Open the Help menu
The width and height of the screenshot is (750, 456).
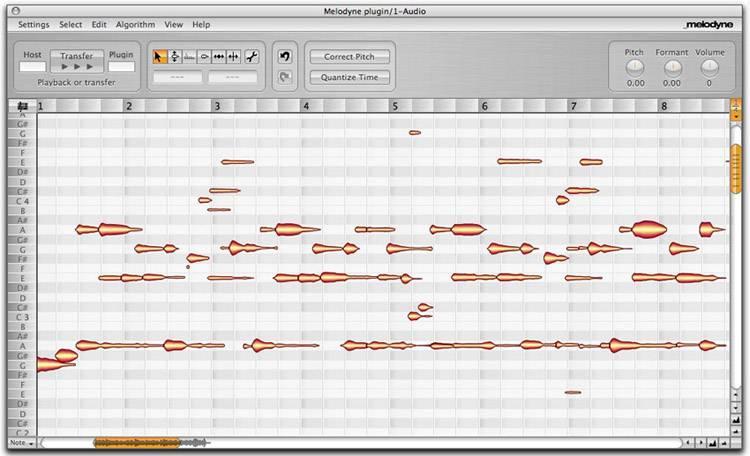[201, 24]
